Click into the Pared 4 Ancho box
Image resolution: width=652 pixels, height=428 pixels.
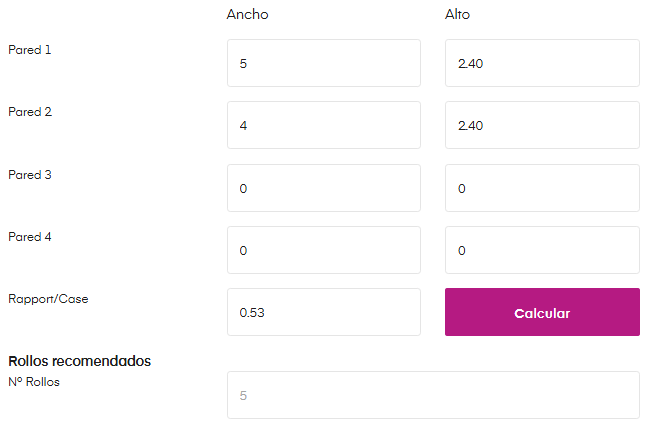[324, 250]
